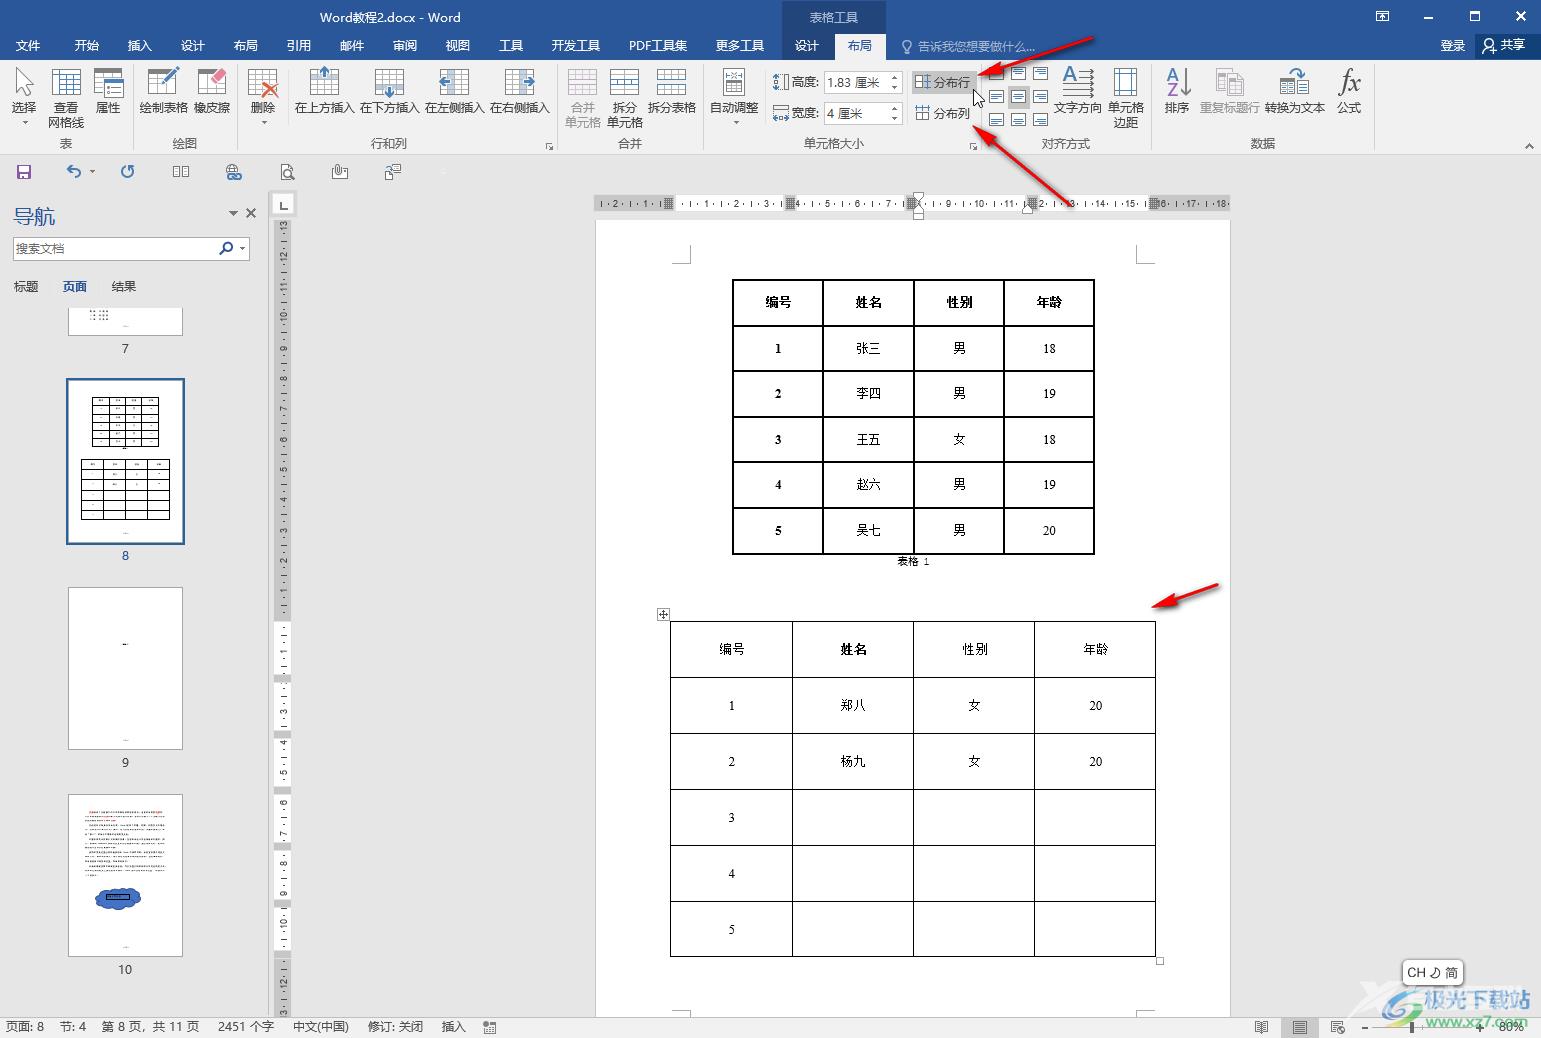The image size is (1541, 1038).
Task: Click the Search document (搜索文档) field
Action: [x=115, y=248]
